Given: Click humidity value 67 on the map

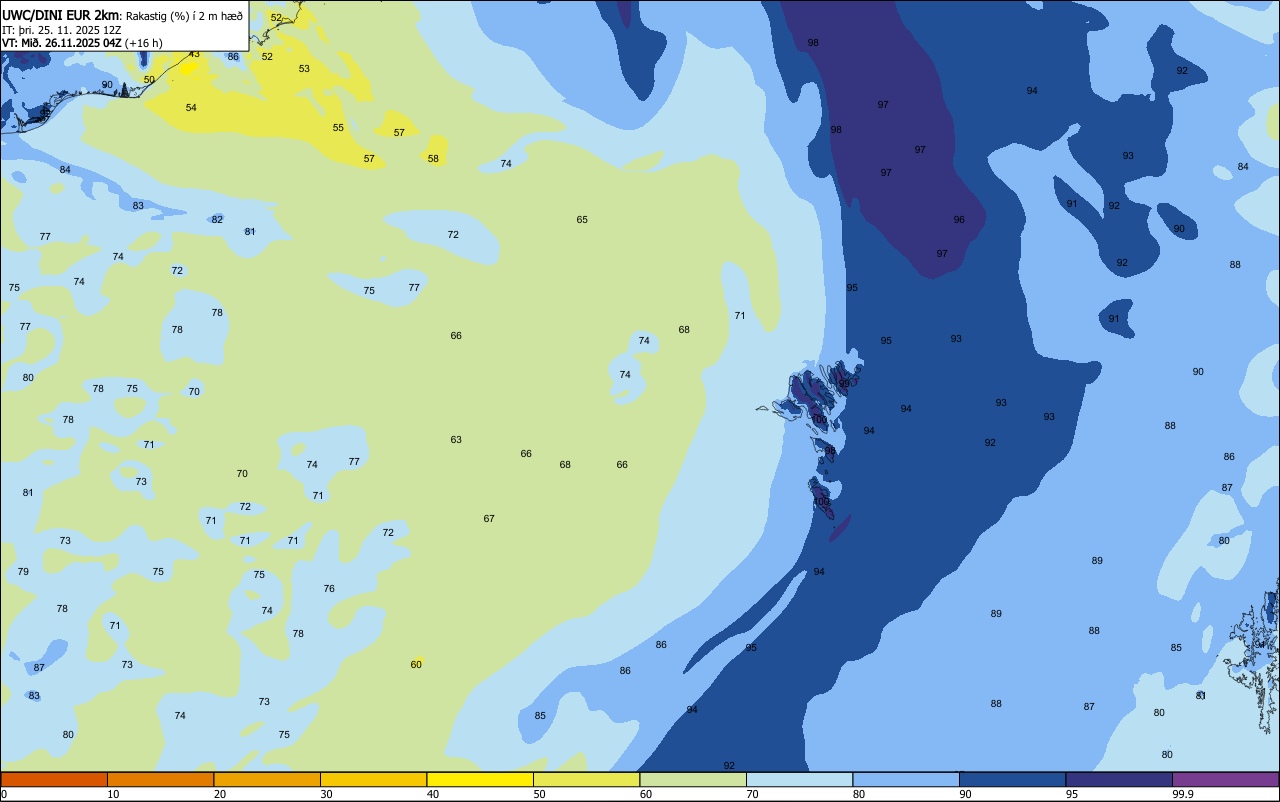Looking at the screenshot, I should coord(489,519).
